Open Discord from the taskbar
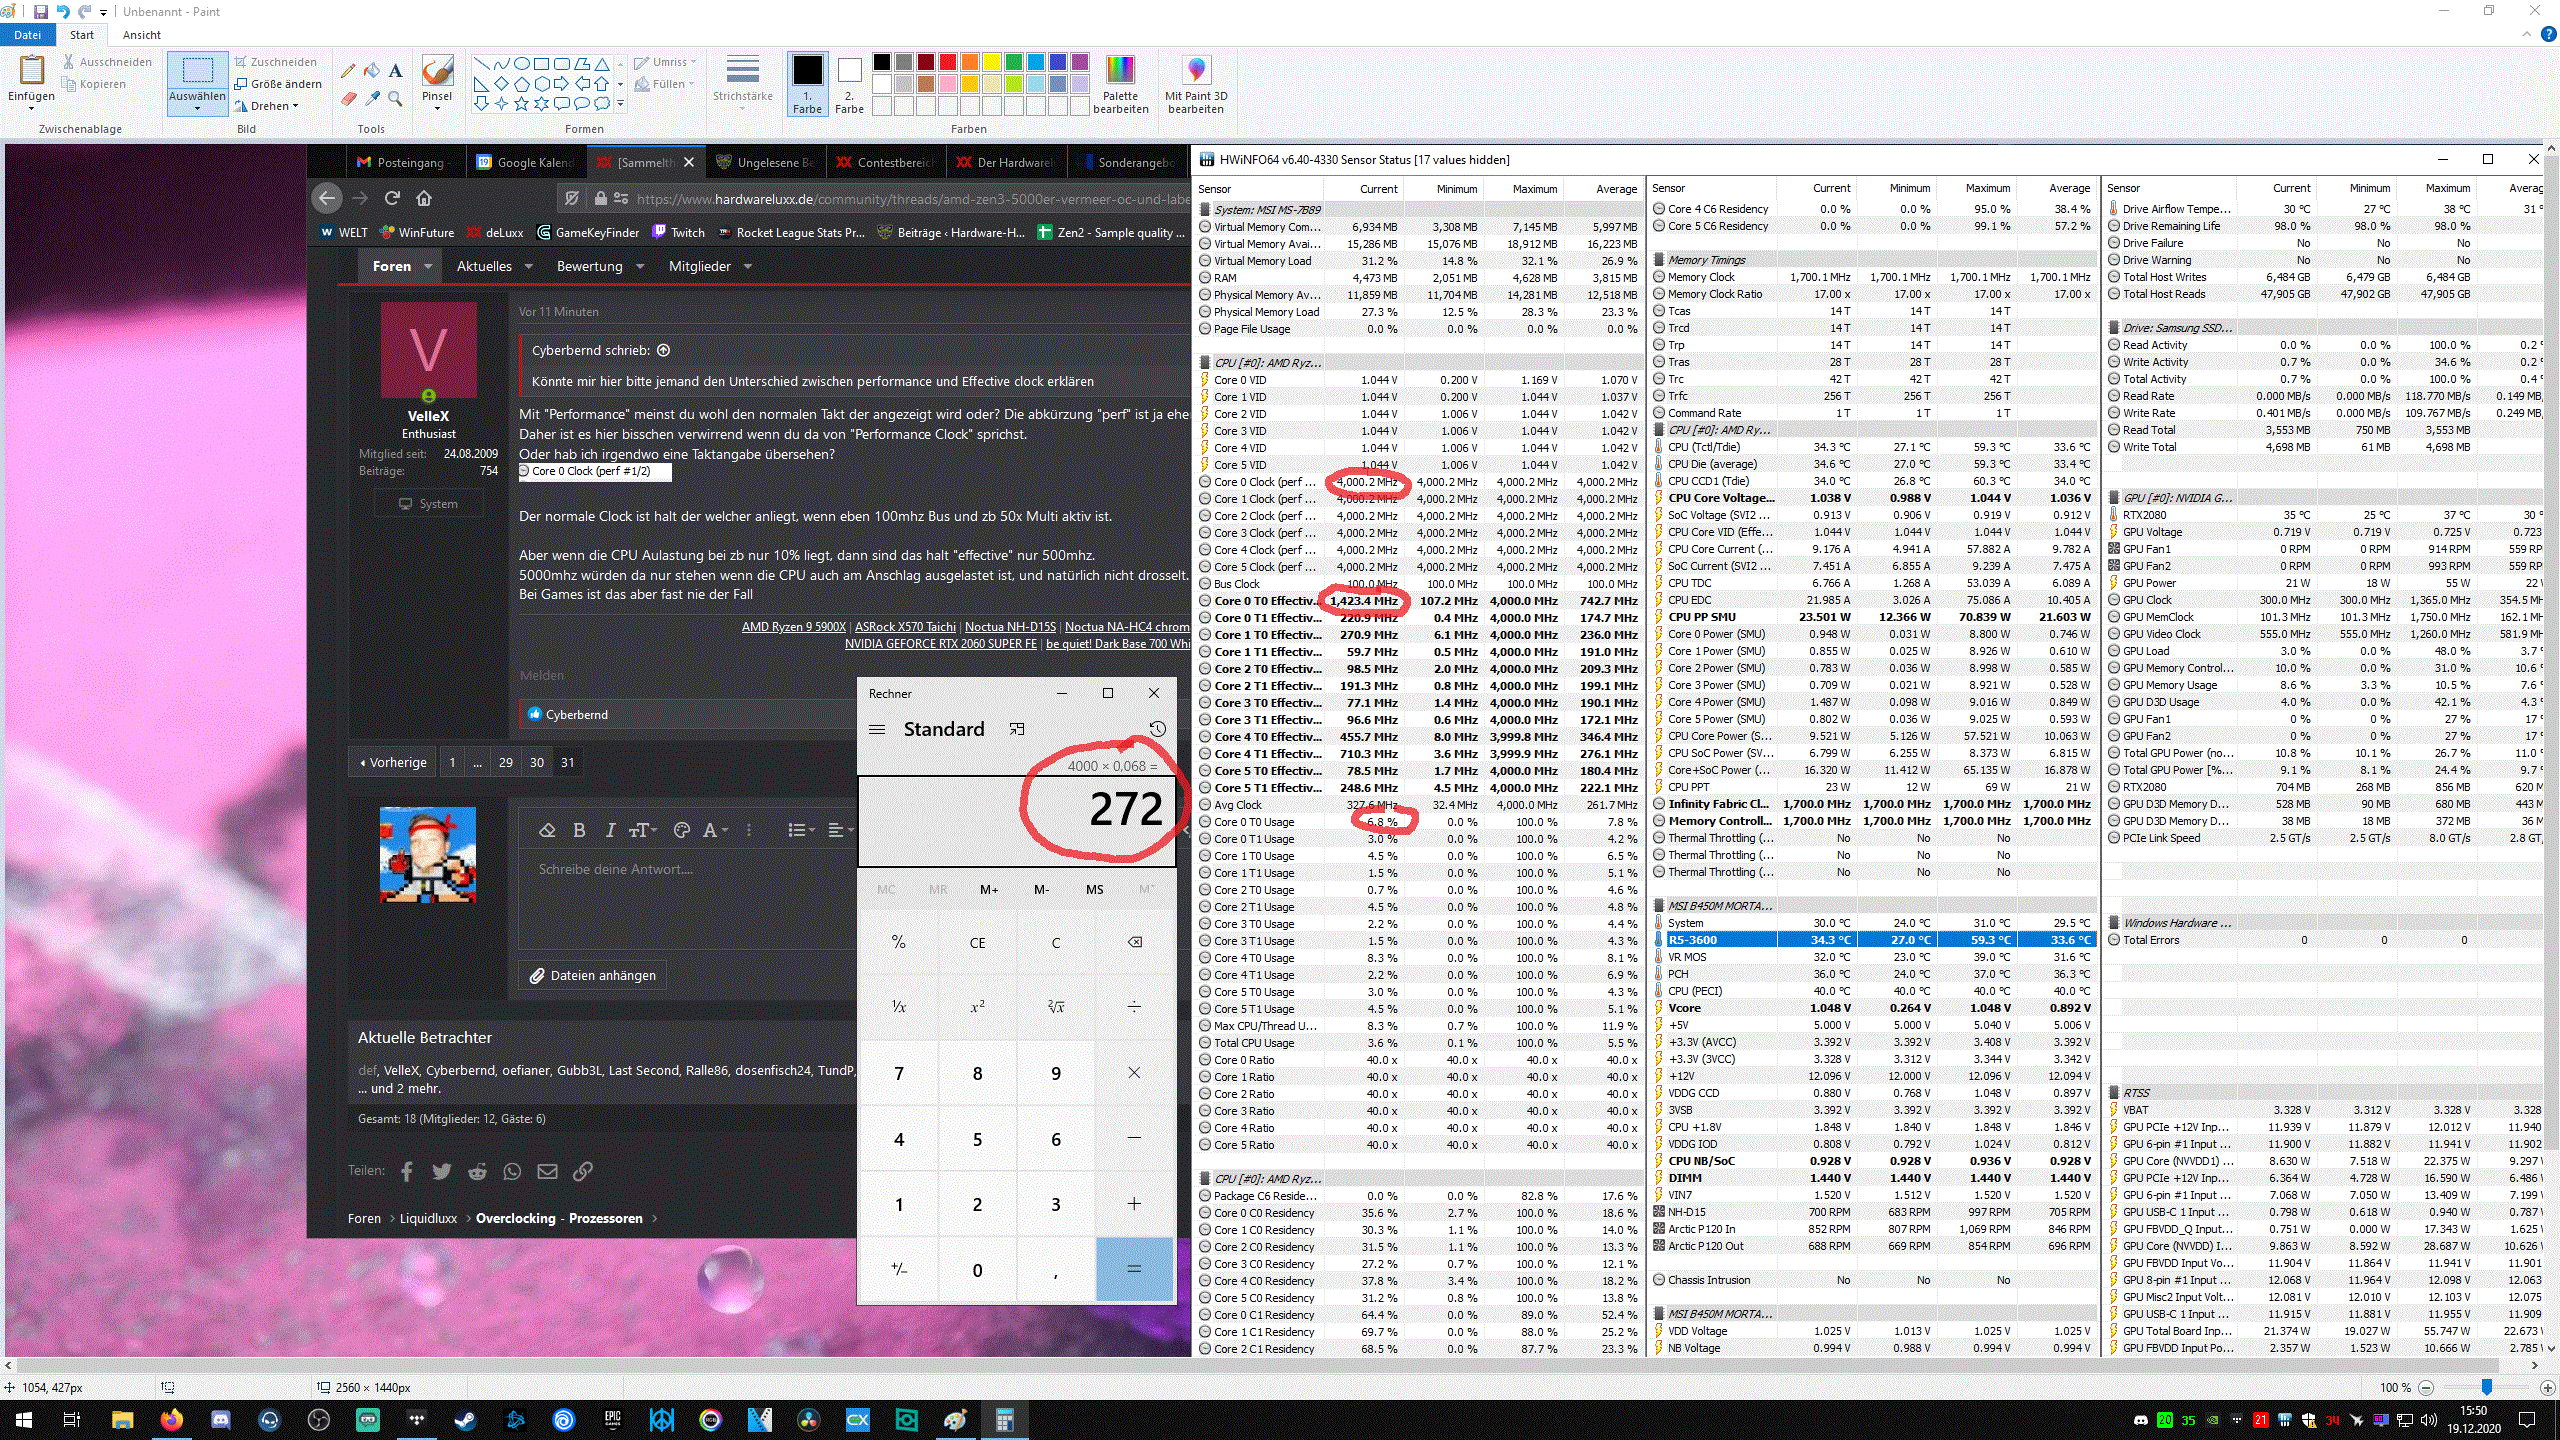2560x1440 pixels. (x=220, y=1419)
